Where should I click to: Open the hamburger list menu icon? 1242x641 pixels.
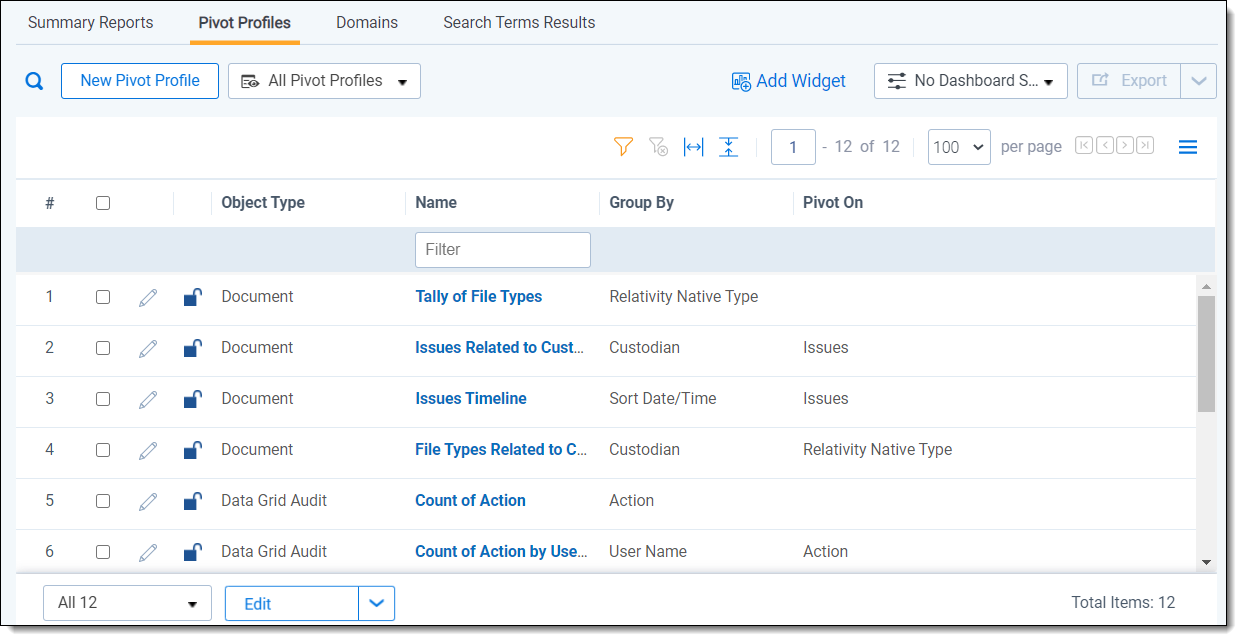(x=1187, y=147)
